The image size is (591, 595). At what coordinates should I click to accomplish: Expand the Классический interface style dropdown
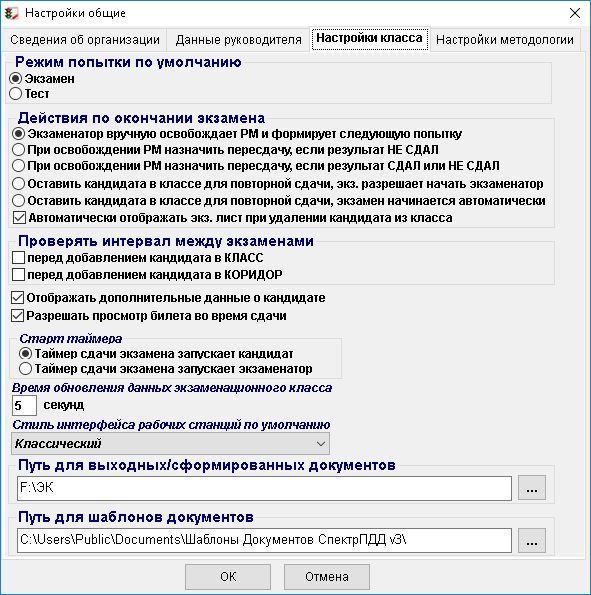click(170, 444)
